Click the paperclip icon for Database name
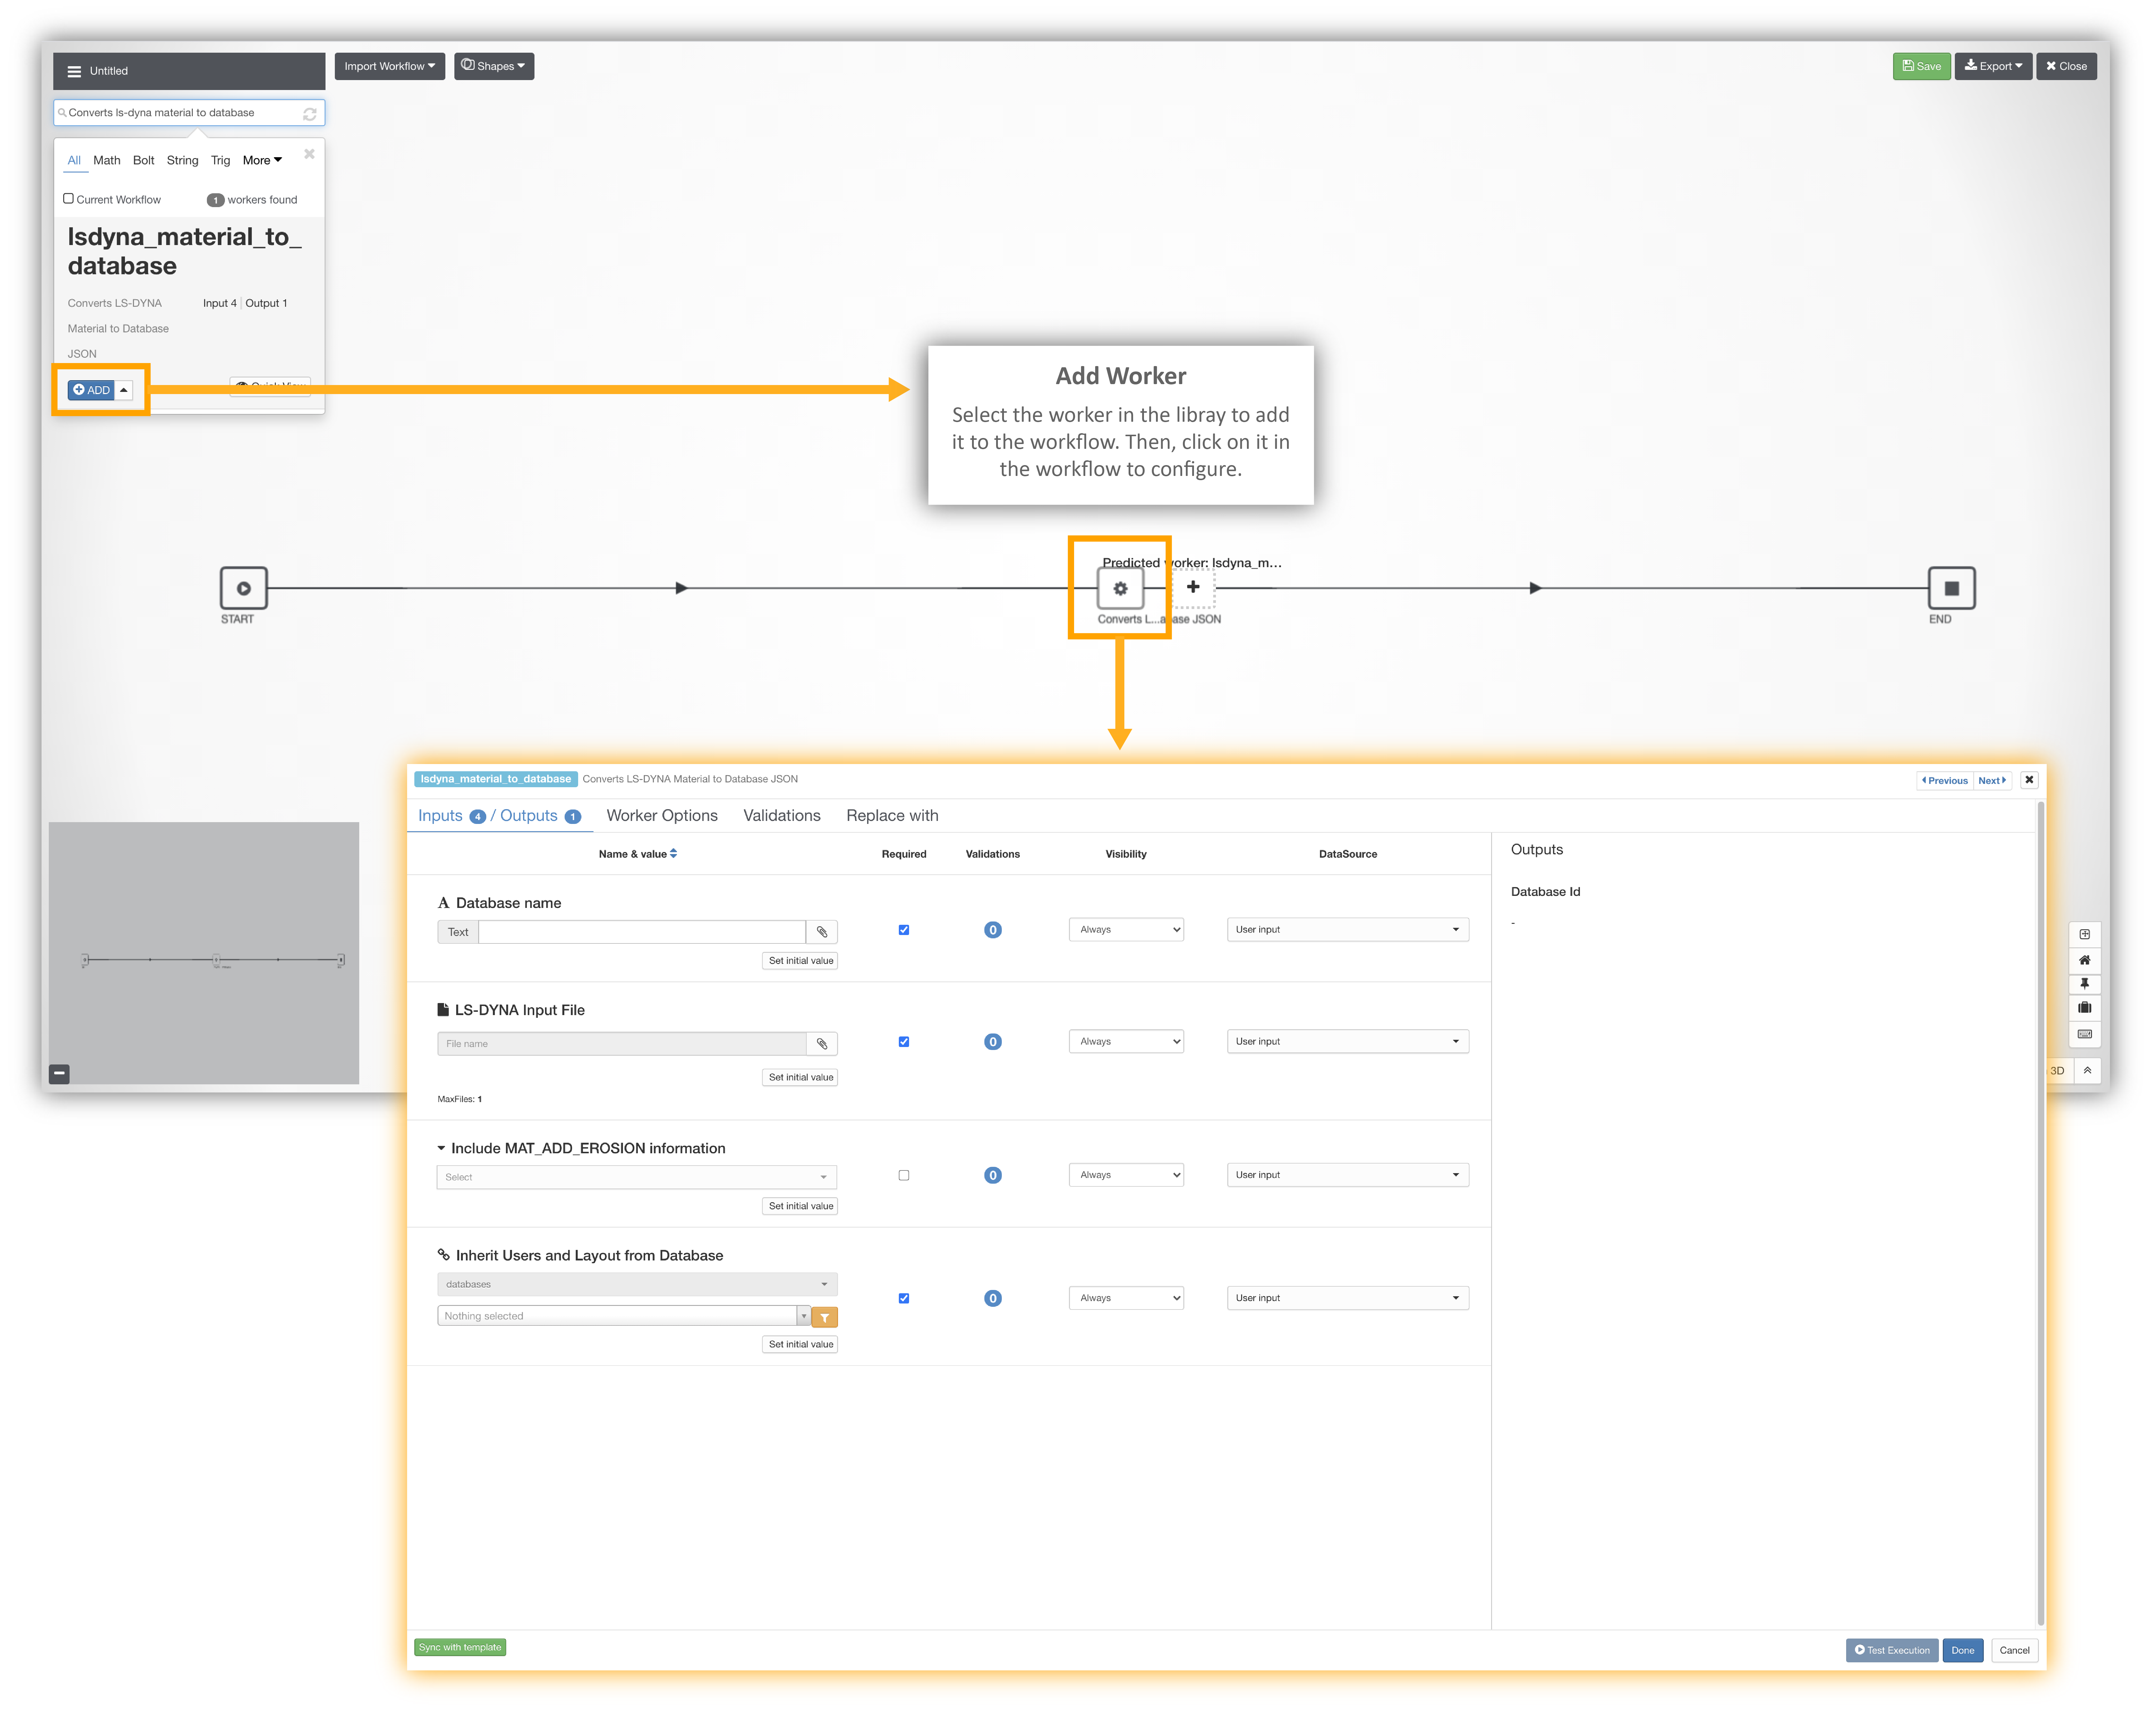Image resolution: width=2156 pixels, height=1712 pixels. click(x=822, y=932)
